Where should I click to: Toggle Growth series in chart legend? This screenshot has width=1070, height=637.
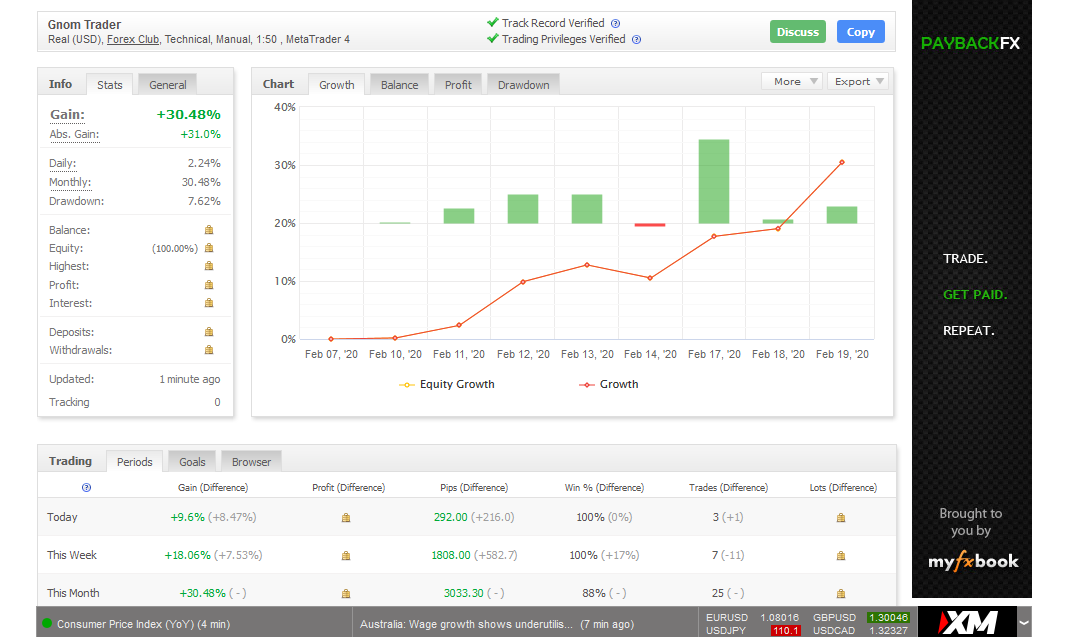click(609, 384)
